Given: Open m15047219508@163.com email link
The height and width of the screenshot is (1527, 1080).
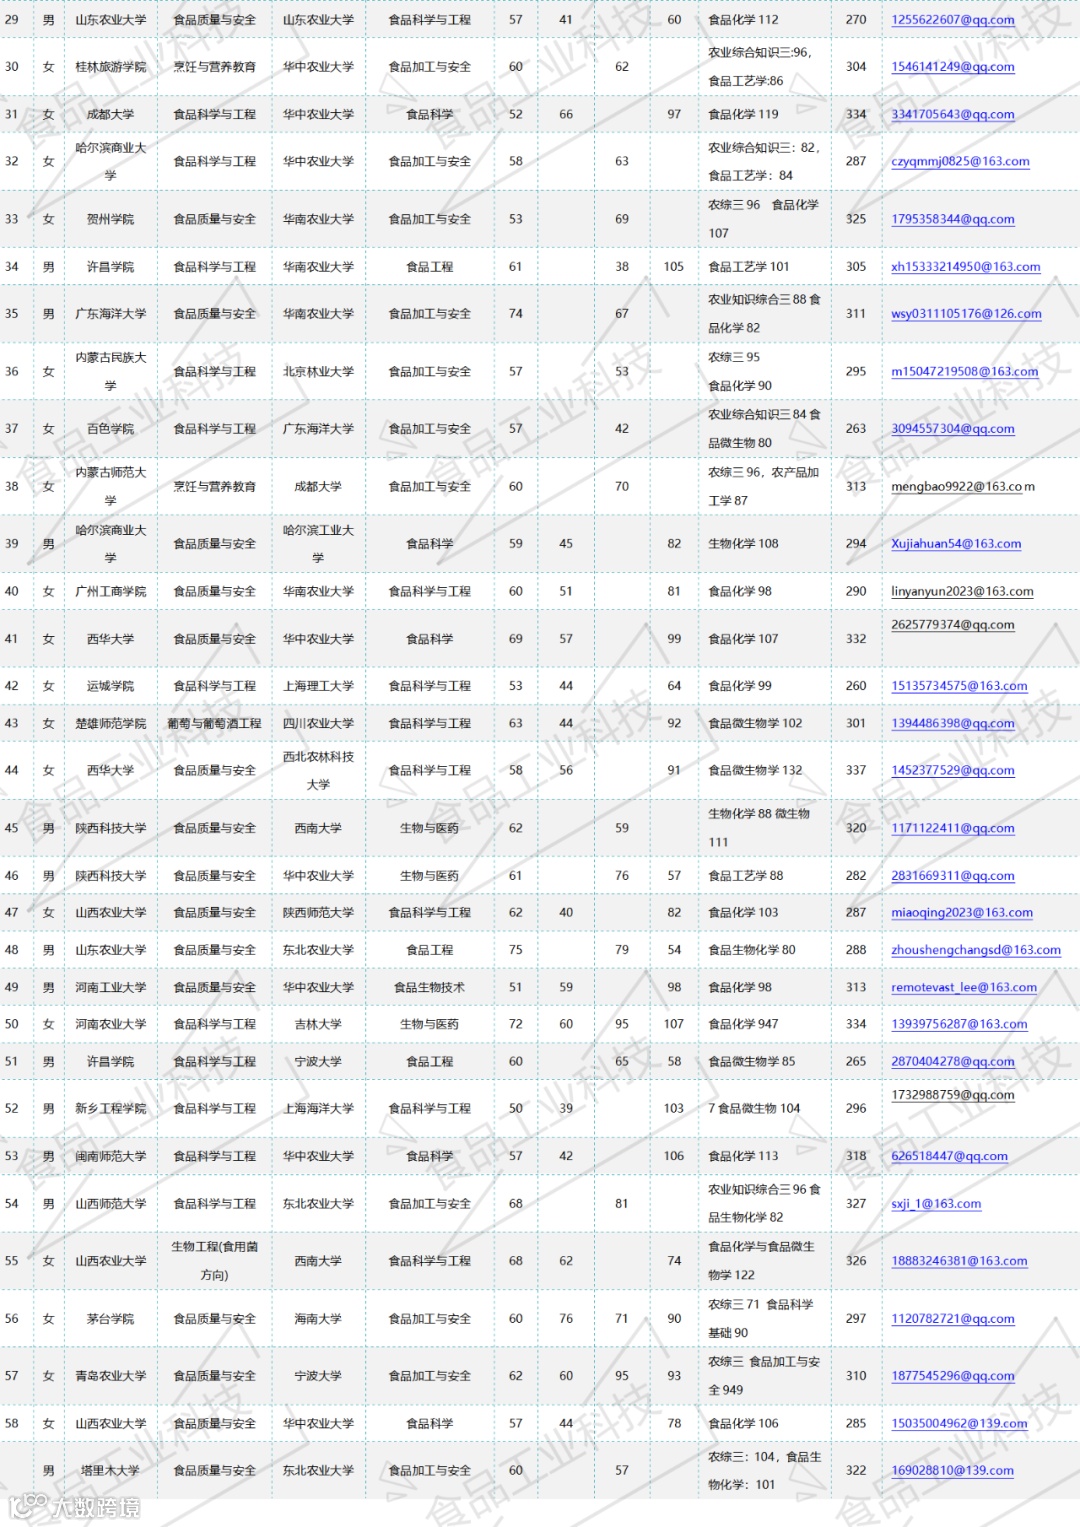Looking at the screenshot, I should pyautogui.click(x=964, y=371).
